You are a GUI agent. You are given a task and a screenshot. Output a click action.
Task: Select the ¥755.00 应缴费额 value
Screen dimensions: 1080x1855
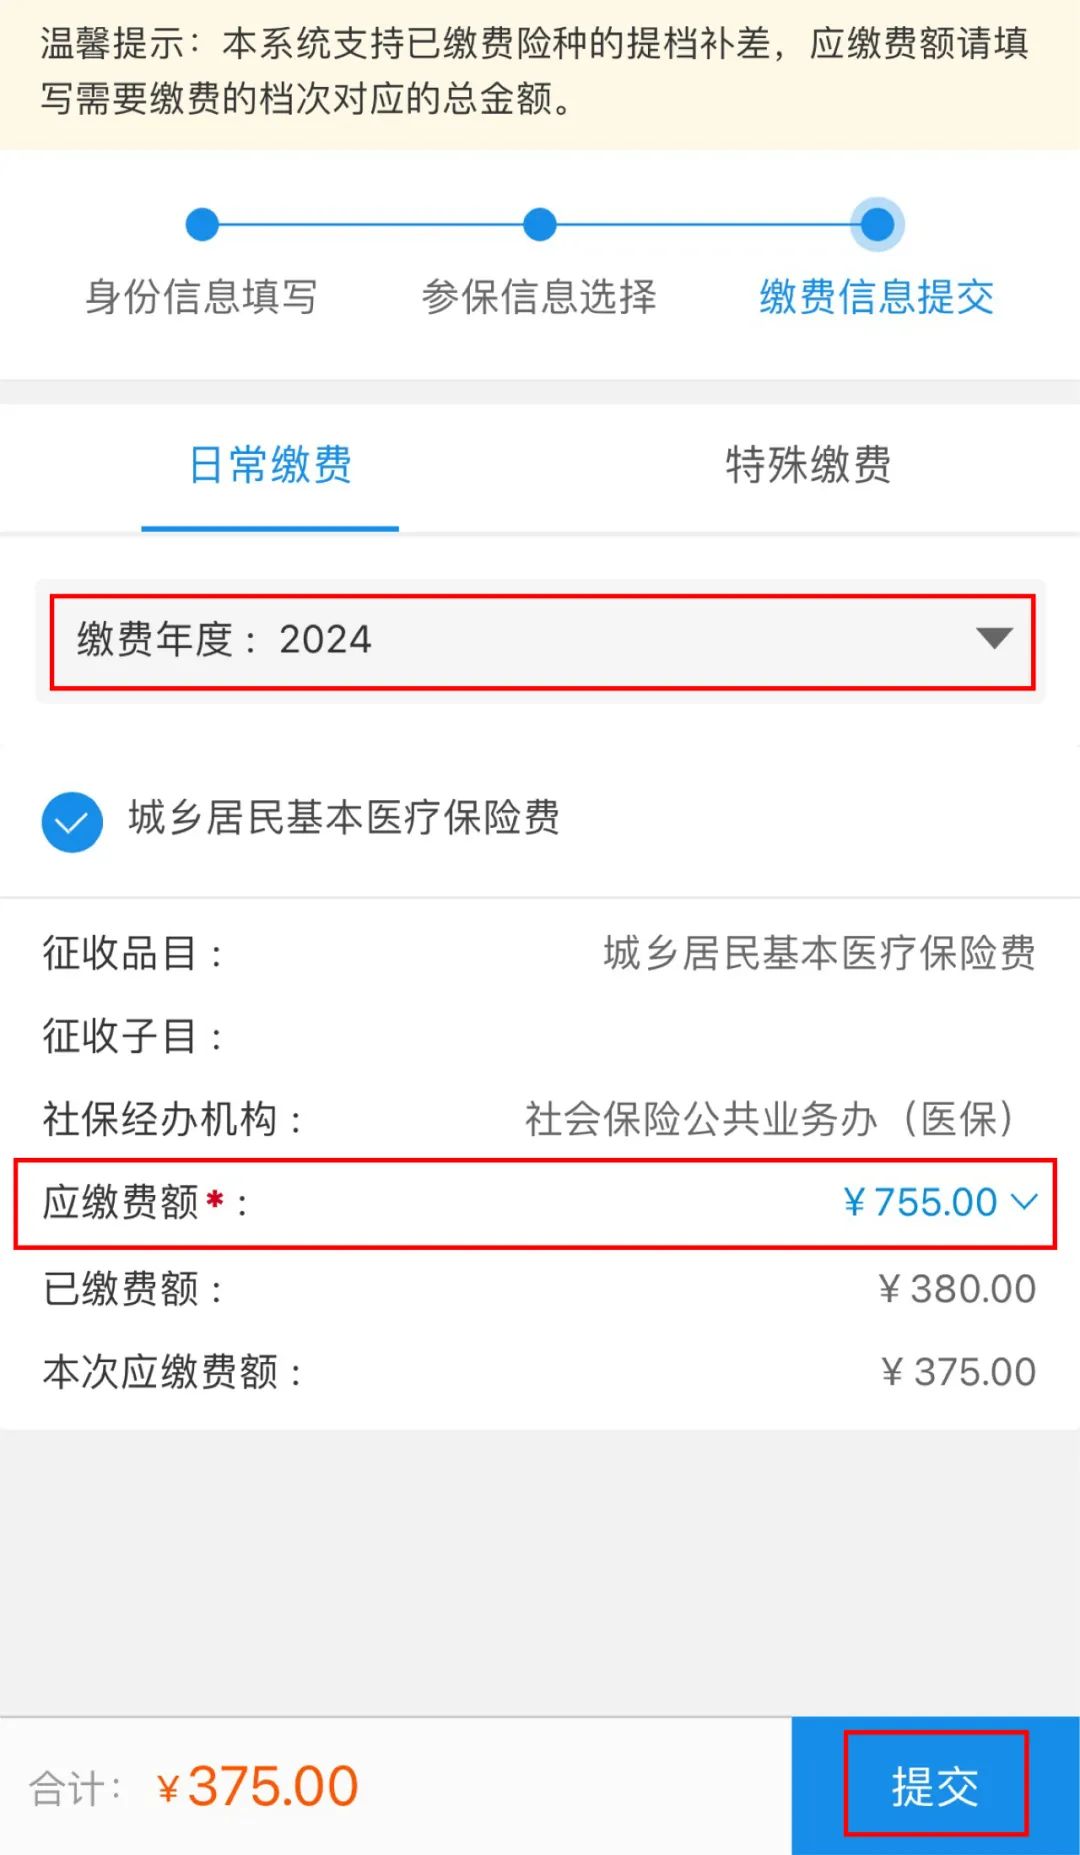(x=920, y=1202)
